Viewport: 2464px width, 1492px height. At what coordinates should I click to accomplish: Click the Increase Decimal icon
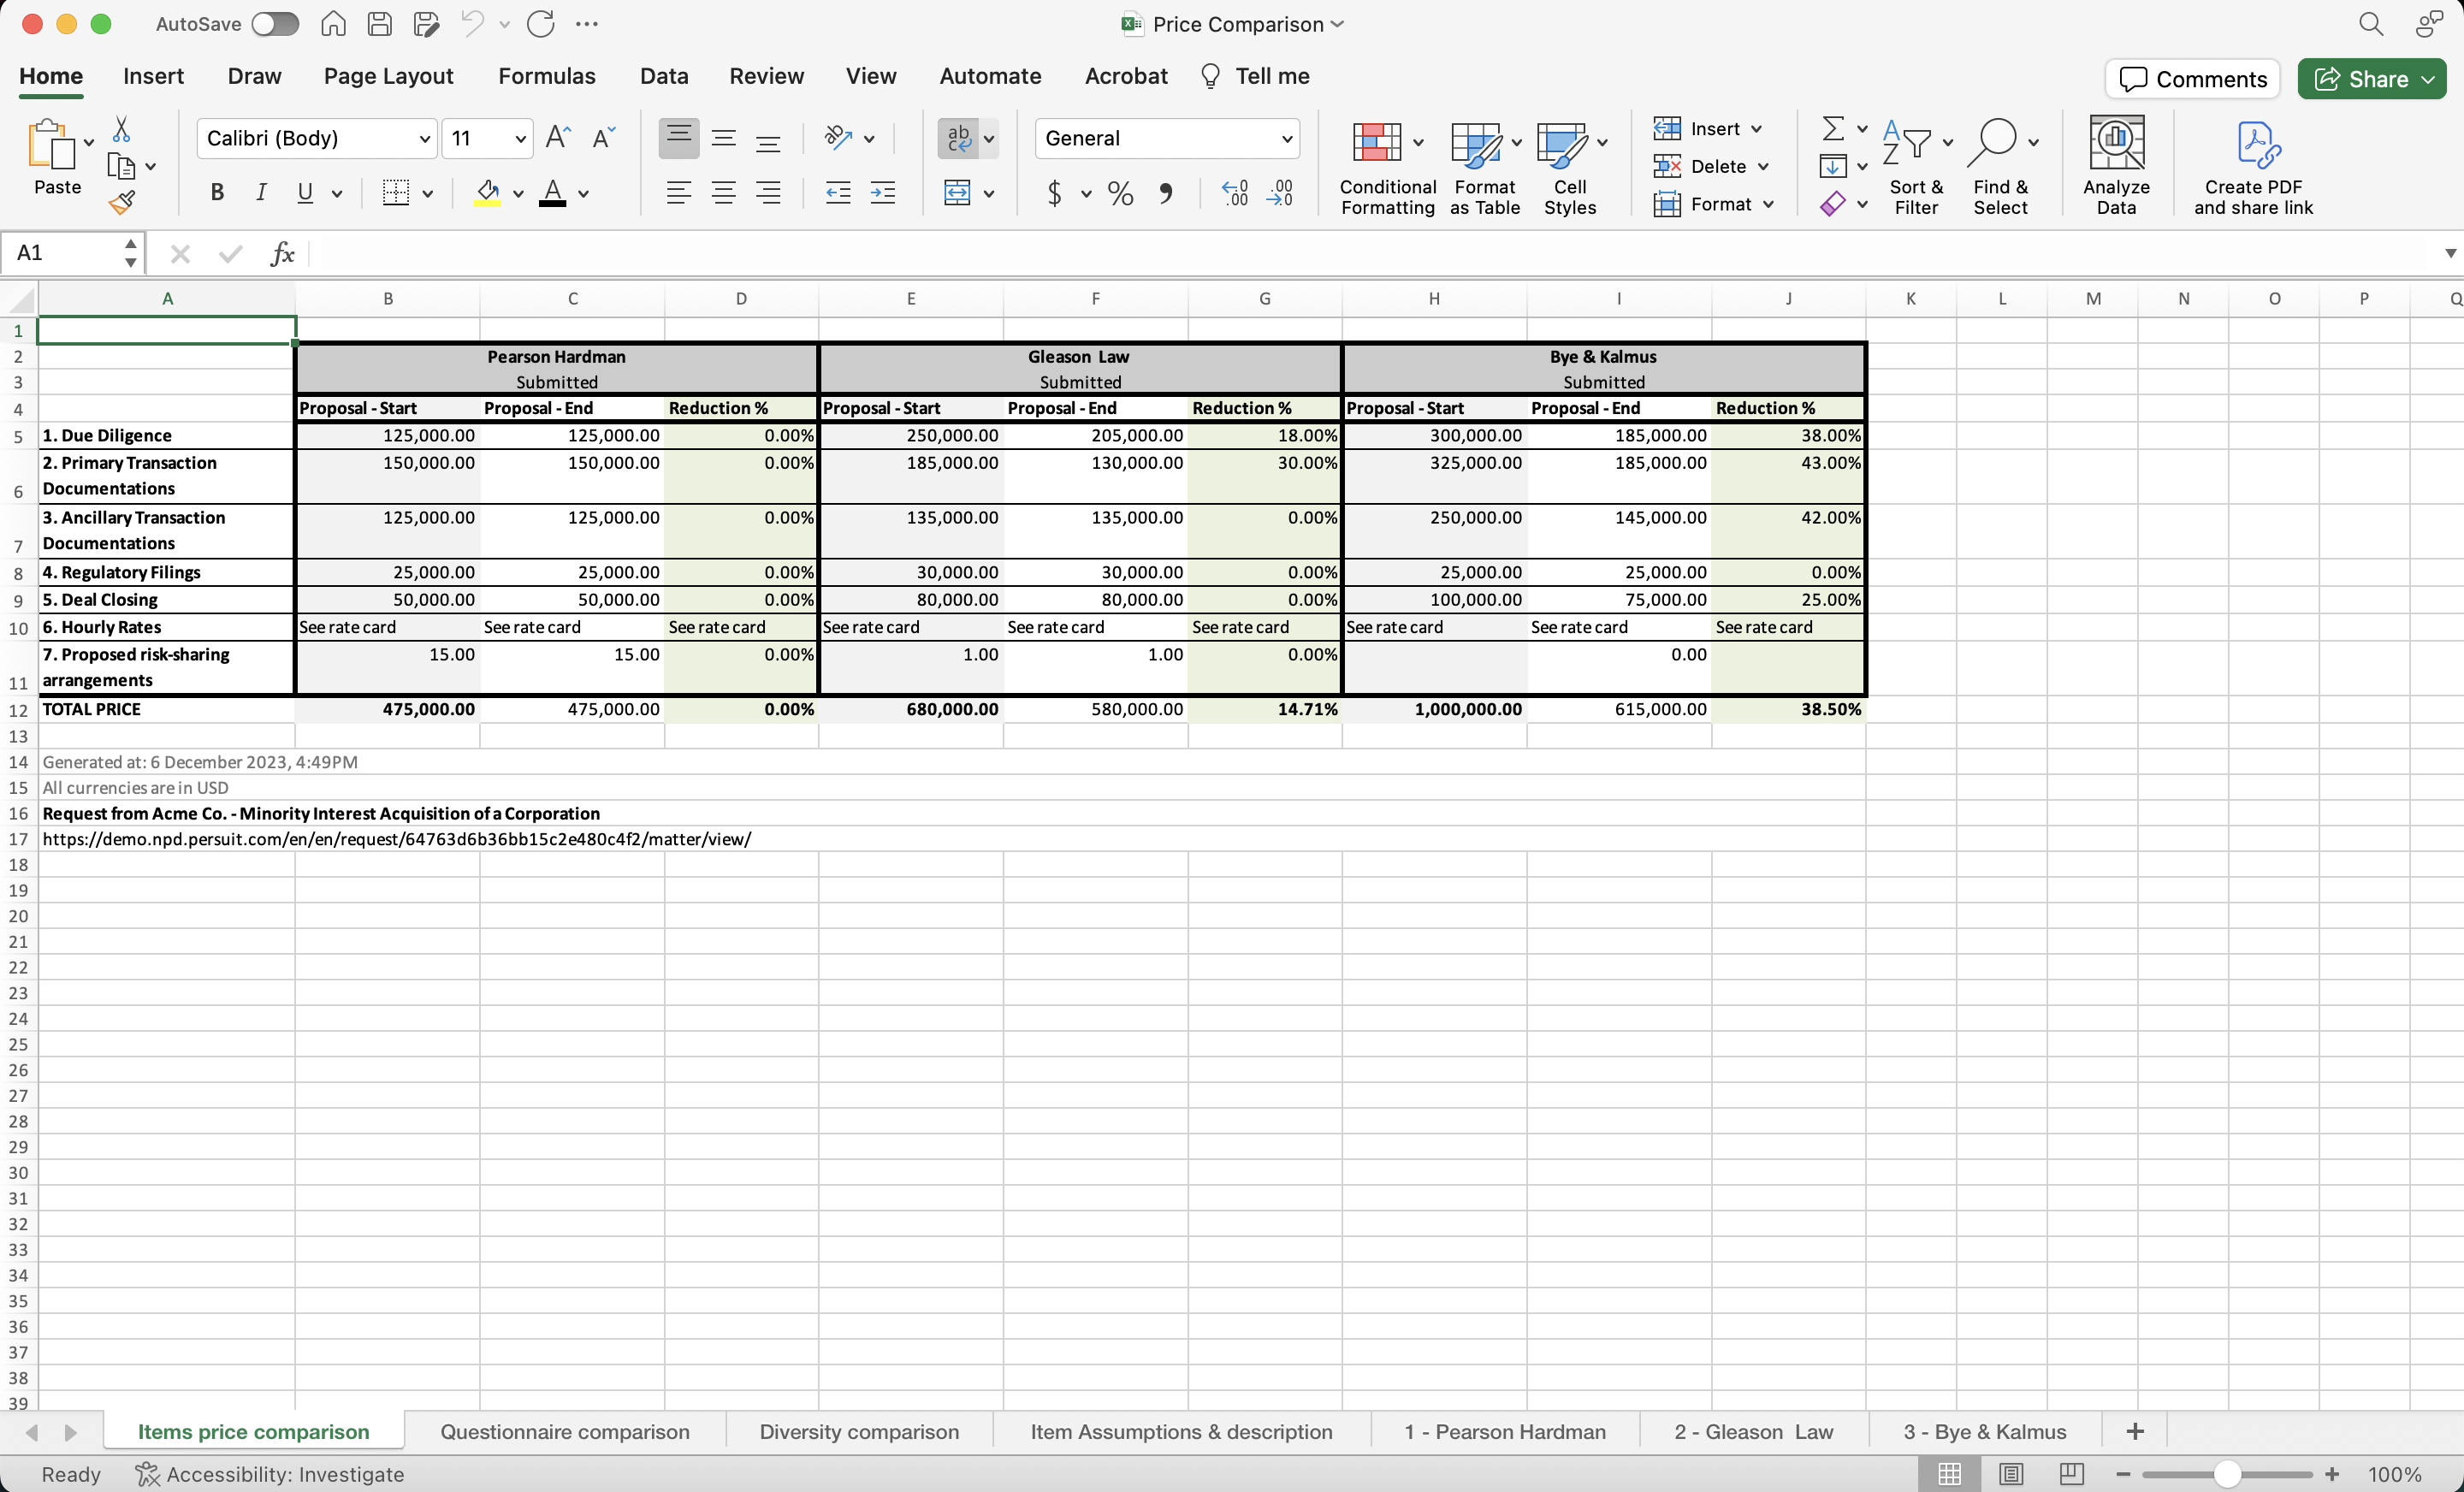[1235, 193]
